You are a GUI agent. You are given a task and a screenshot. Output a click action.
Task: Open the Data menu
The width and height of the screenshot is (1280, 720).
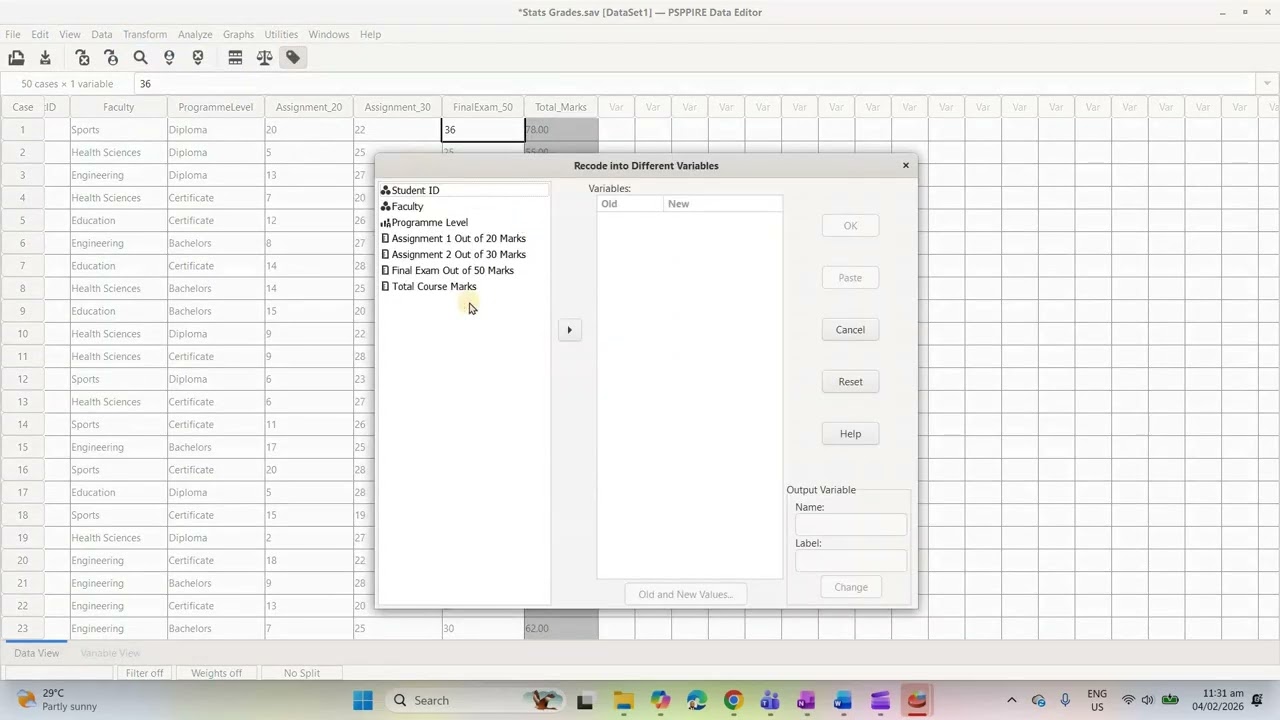(x=102, y=34)
